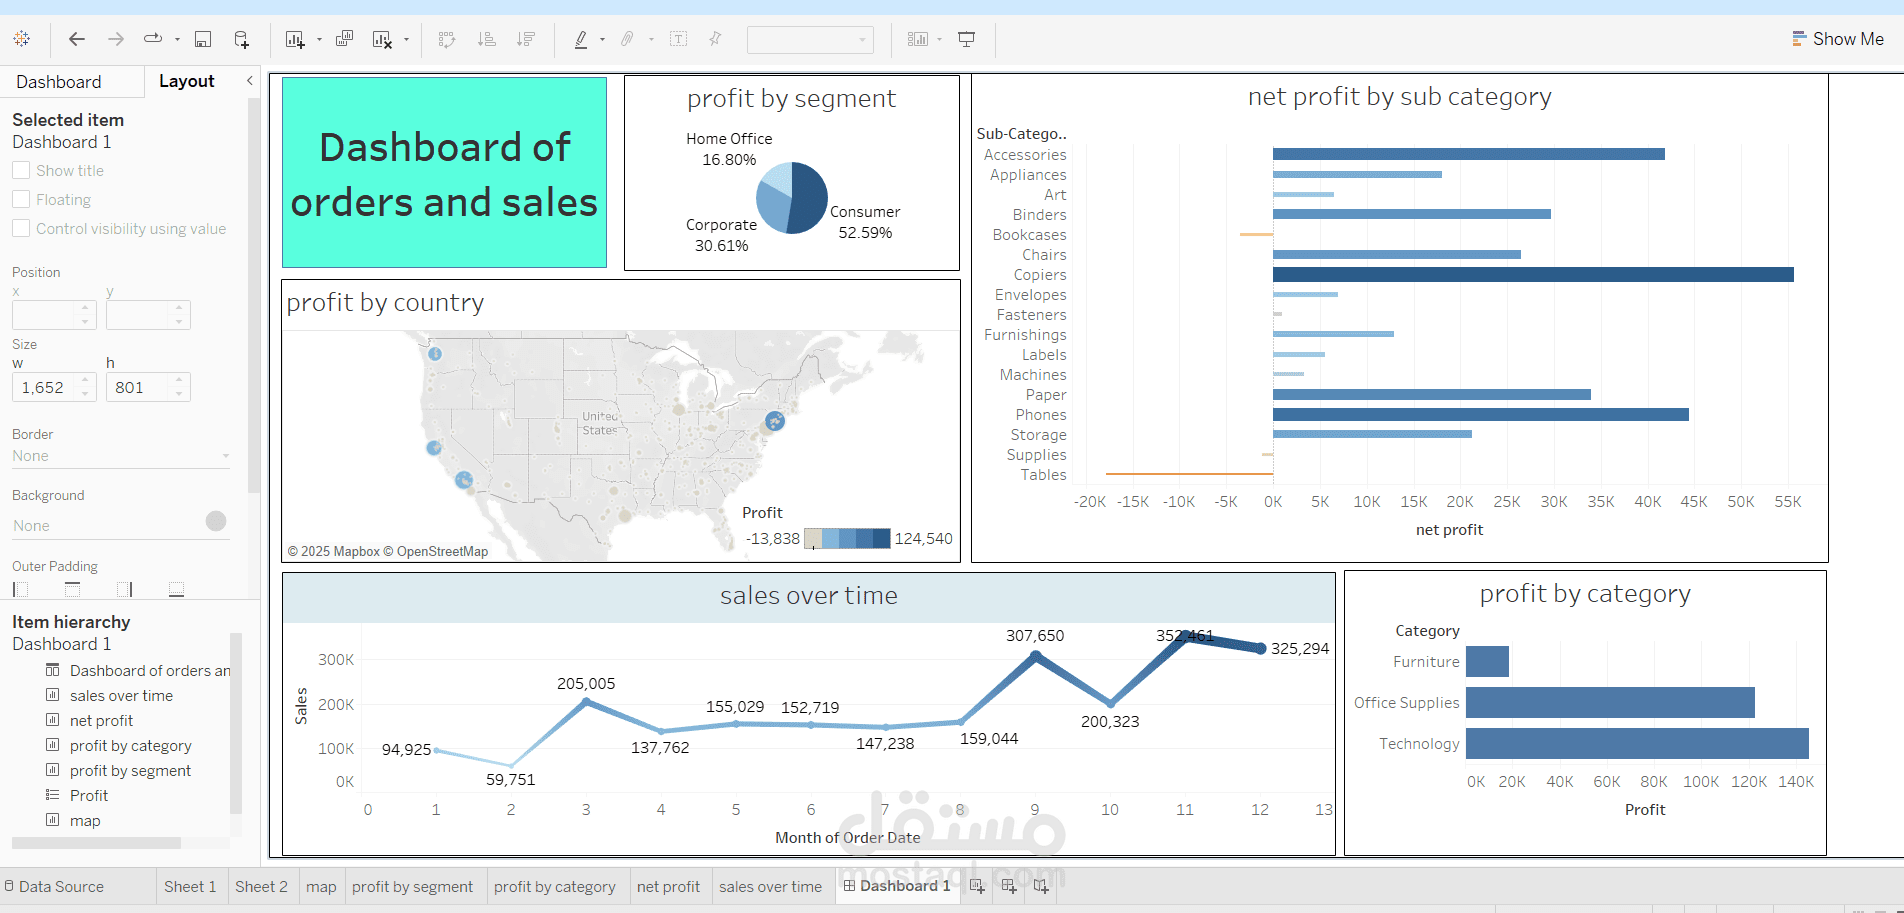Open the New Worksheet dropdown arrow
This screenshot has width=1904, height=913.
coord(319,40)
